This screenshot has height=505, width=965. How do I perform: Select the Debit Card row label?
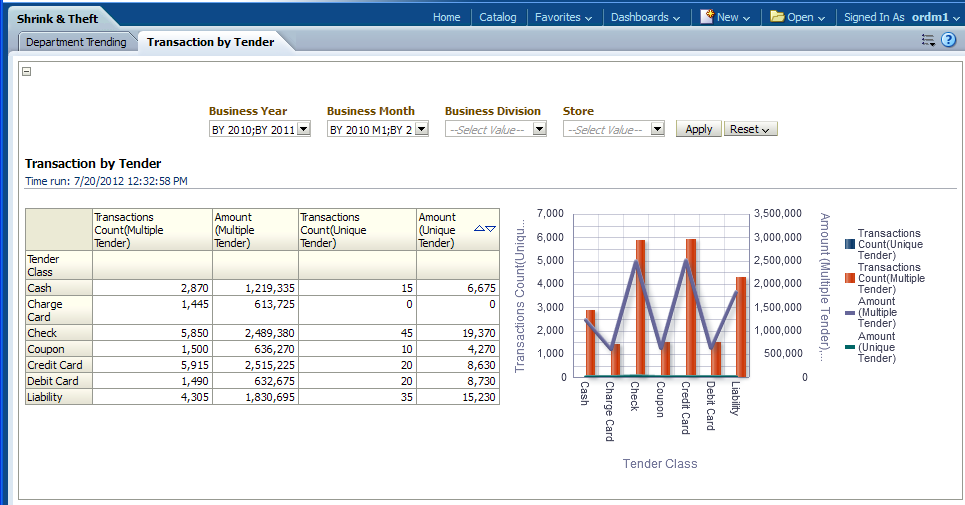coord(58,381)
